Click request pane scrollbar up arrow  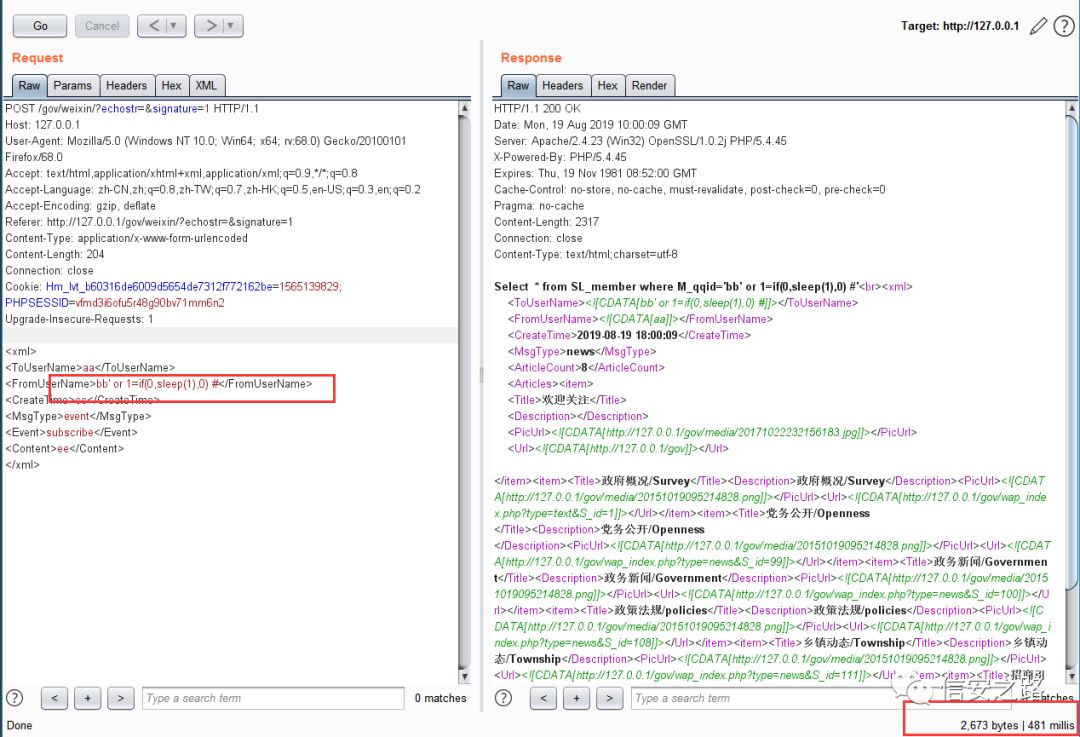(464, 108)
